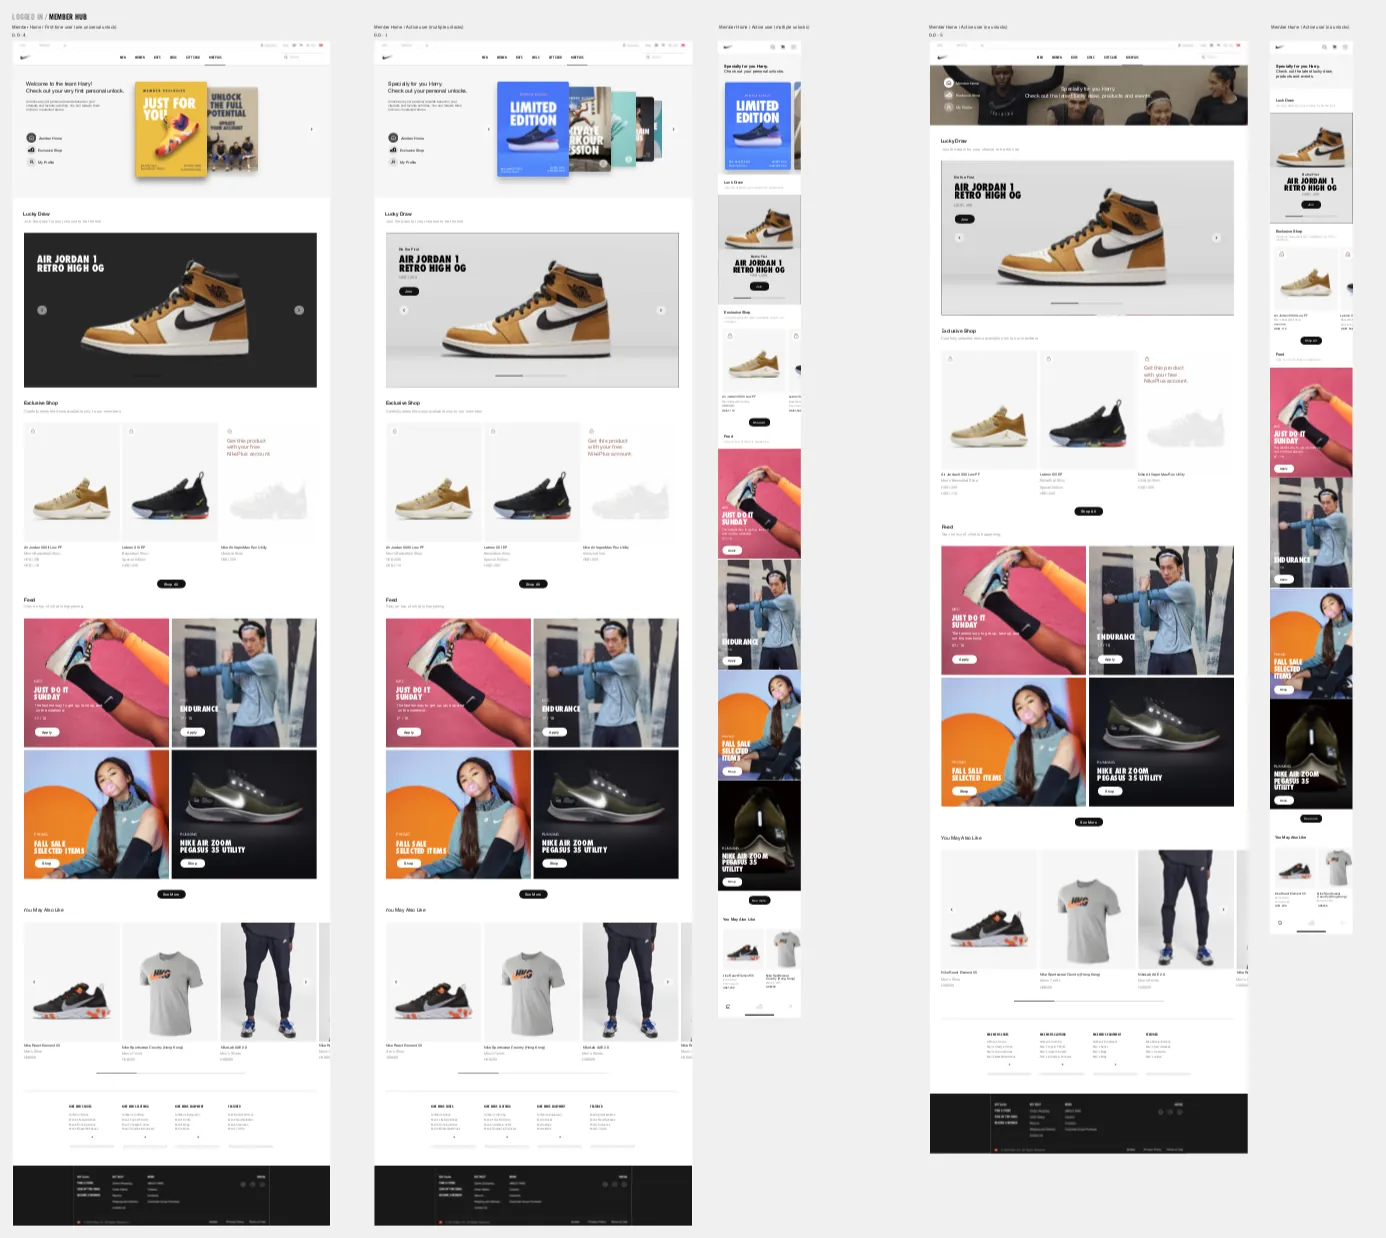Click the Member Home icon in the leftmost artboard sidebar
The height and width of the screenshot is (1238, 1386).
point(31,138)
